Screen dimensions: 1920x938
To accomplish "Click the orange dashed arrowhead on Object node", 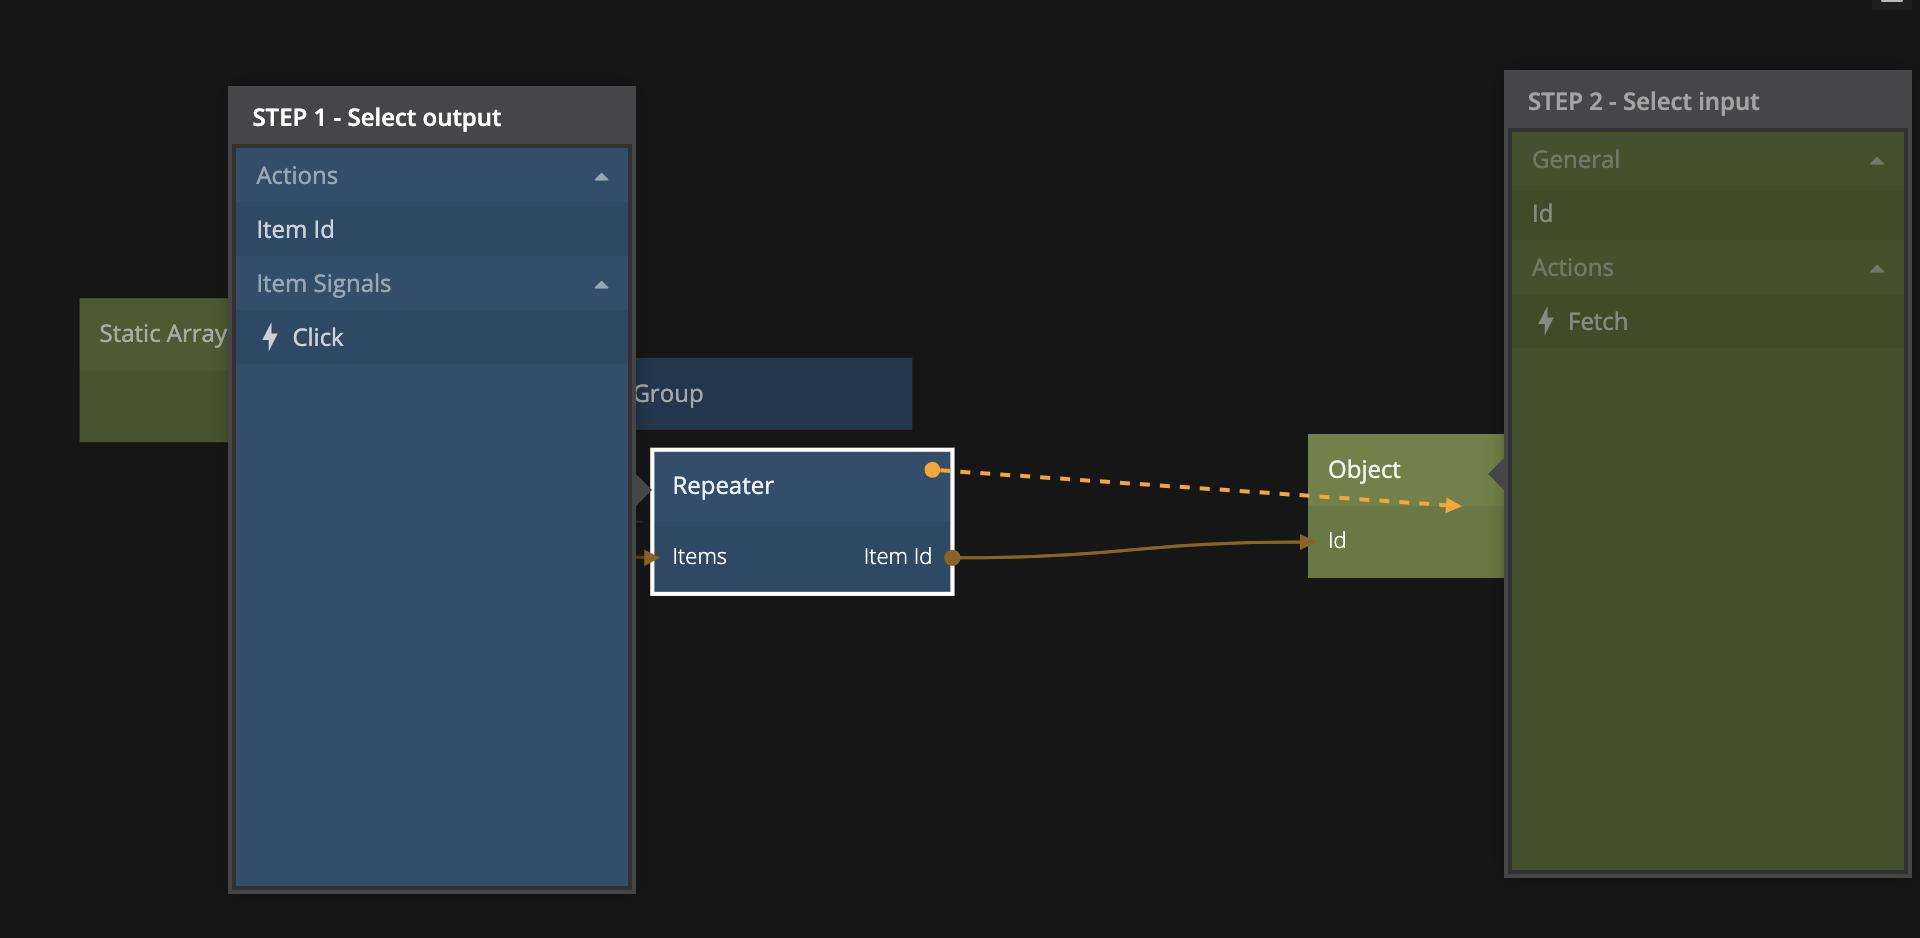I will pyautogui.click(x=1452, y=506).
